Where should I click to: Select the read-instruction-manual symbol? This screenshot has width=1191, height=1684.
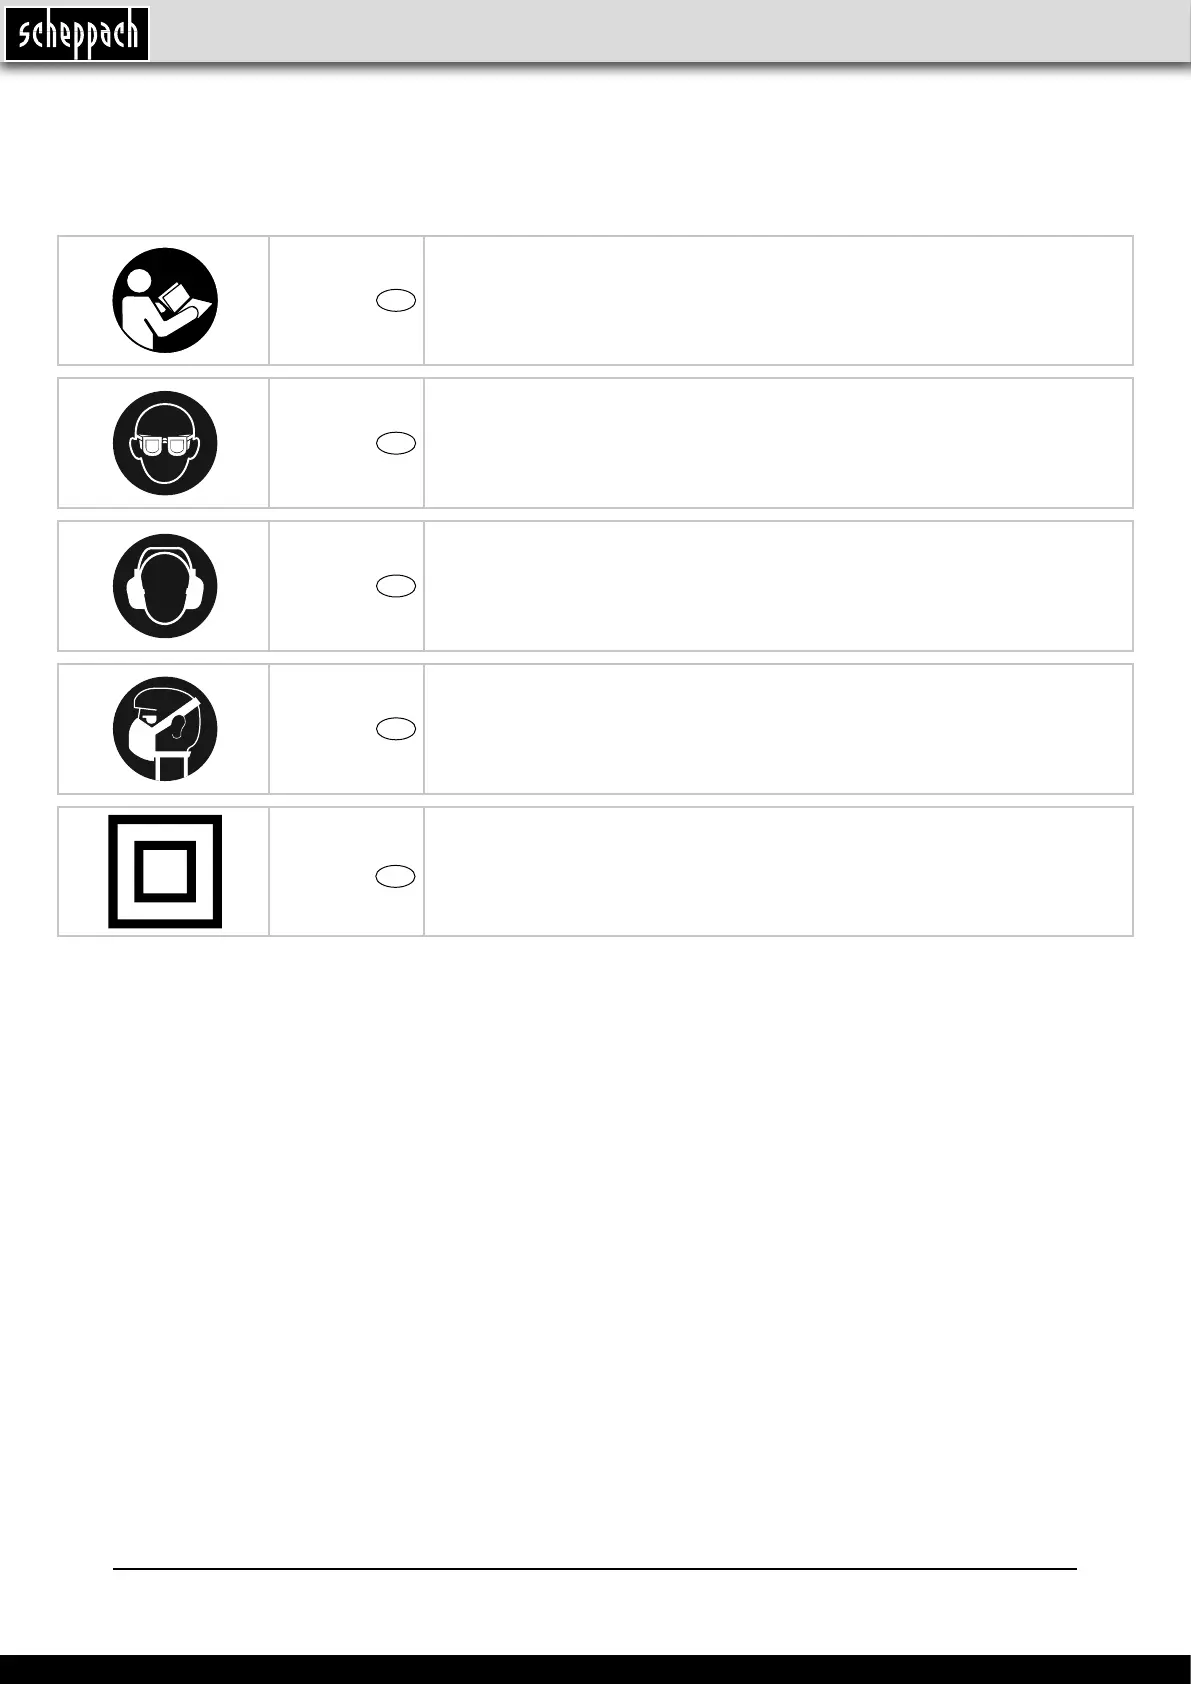coord(165,301)
